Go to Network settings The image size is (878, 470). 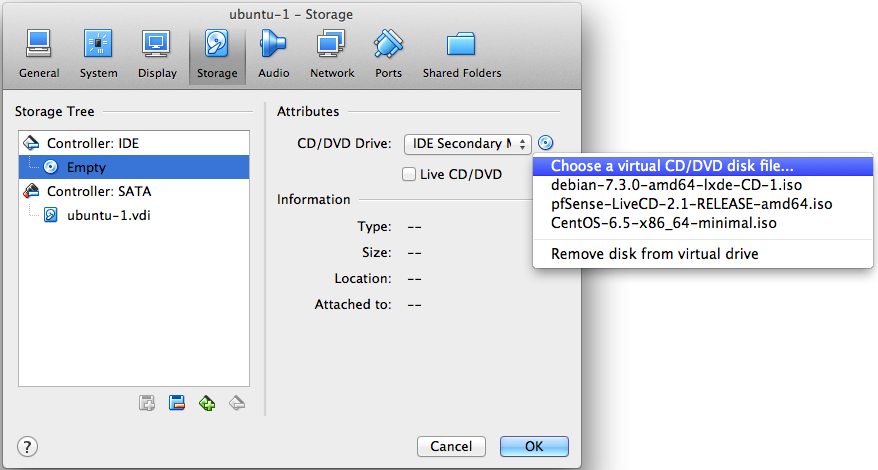point(332,54)
